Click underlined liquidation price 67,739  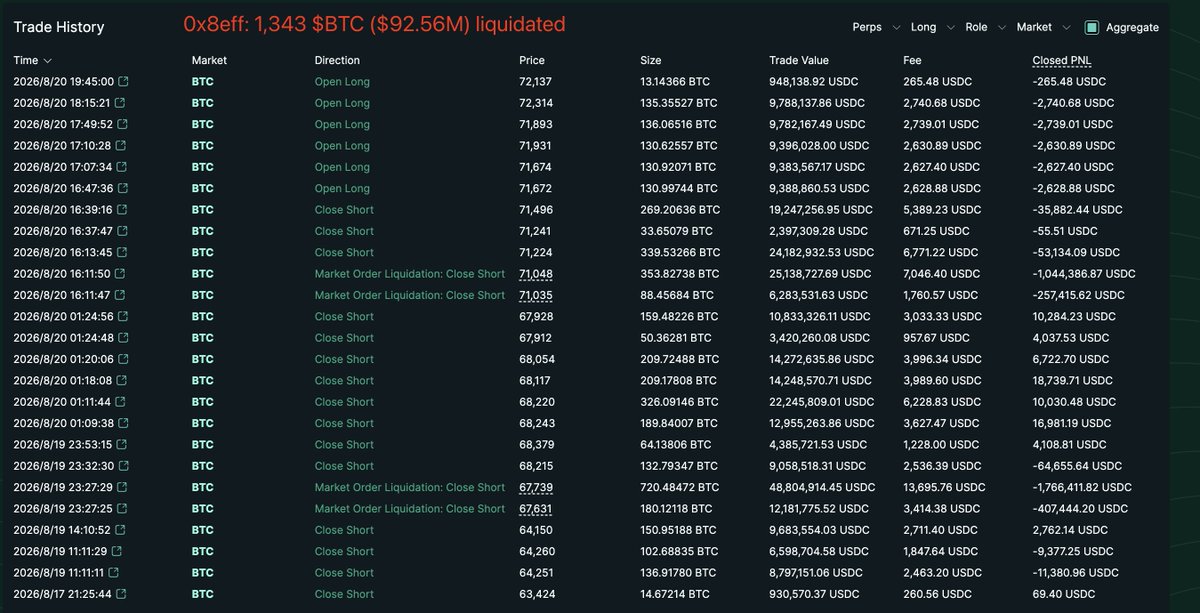[x=536, y=487]
